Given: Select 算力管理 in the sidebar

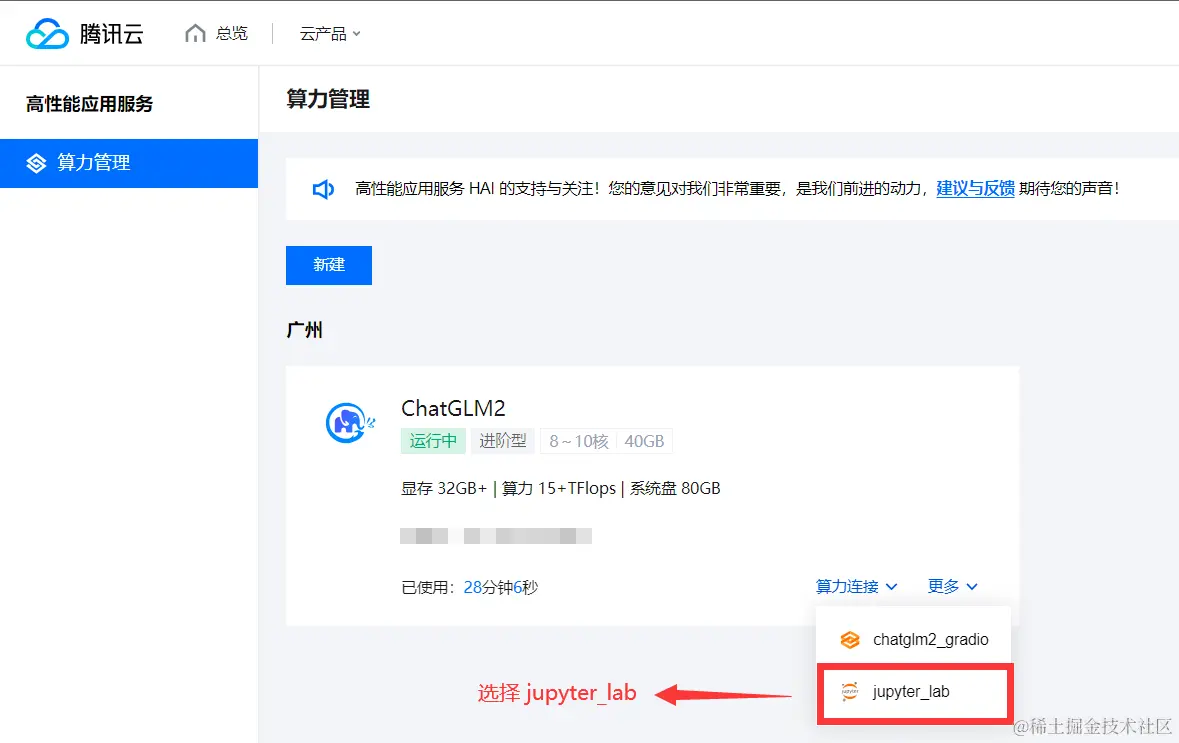Looking at the screenshot, I should click(x=129, y=163).
